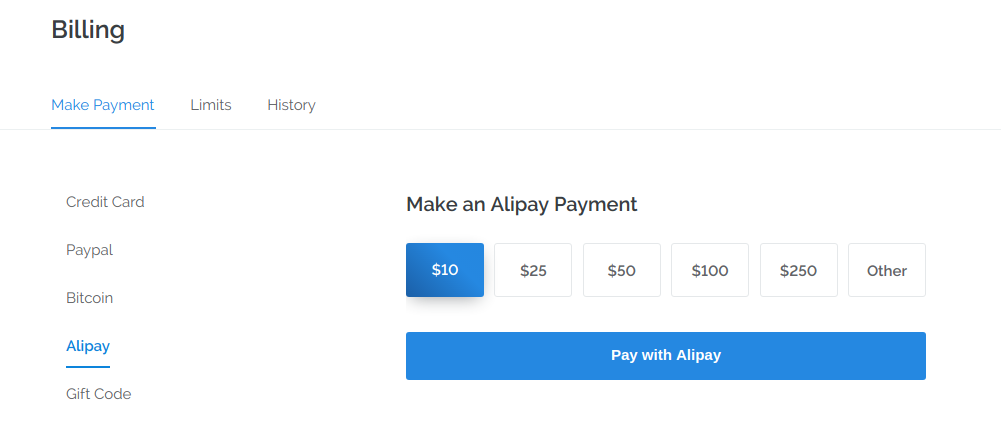Switch to the Make Payment tab
Image resolution: width=1001 pixels, height=445 pixels.
(x=103, y=105)
